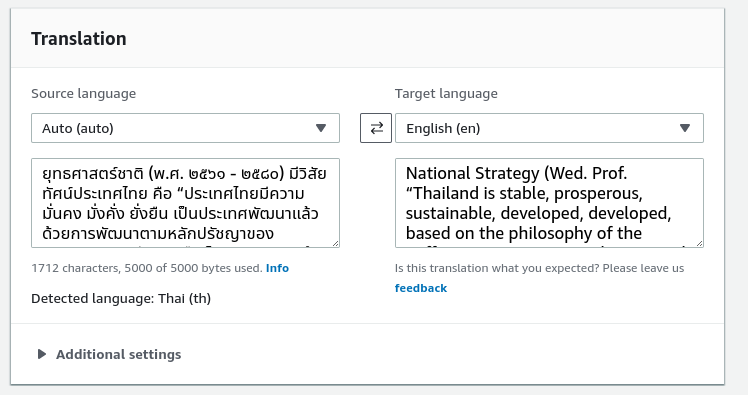Click the Translation panel heading
The width and height of the screenshot is (748, 395).
point(79,39)
